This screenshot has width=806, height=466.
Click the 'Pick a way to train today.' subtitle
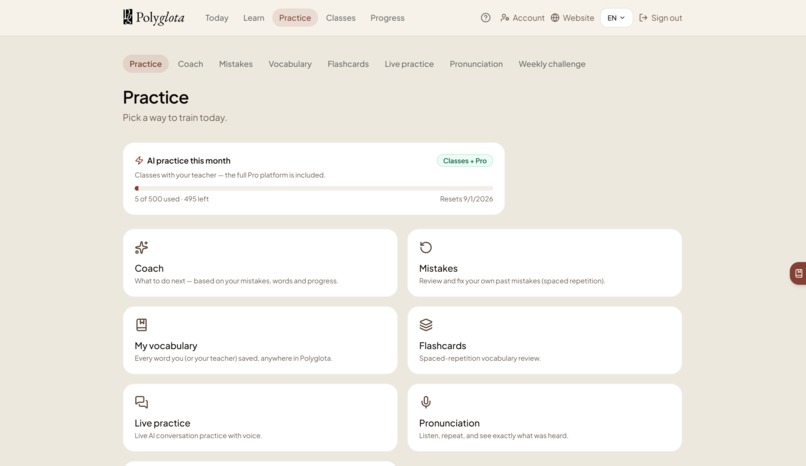174,118
